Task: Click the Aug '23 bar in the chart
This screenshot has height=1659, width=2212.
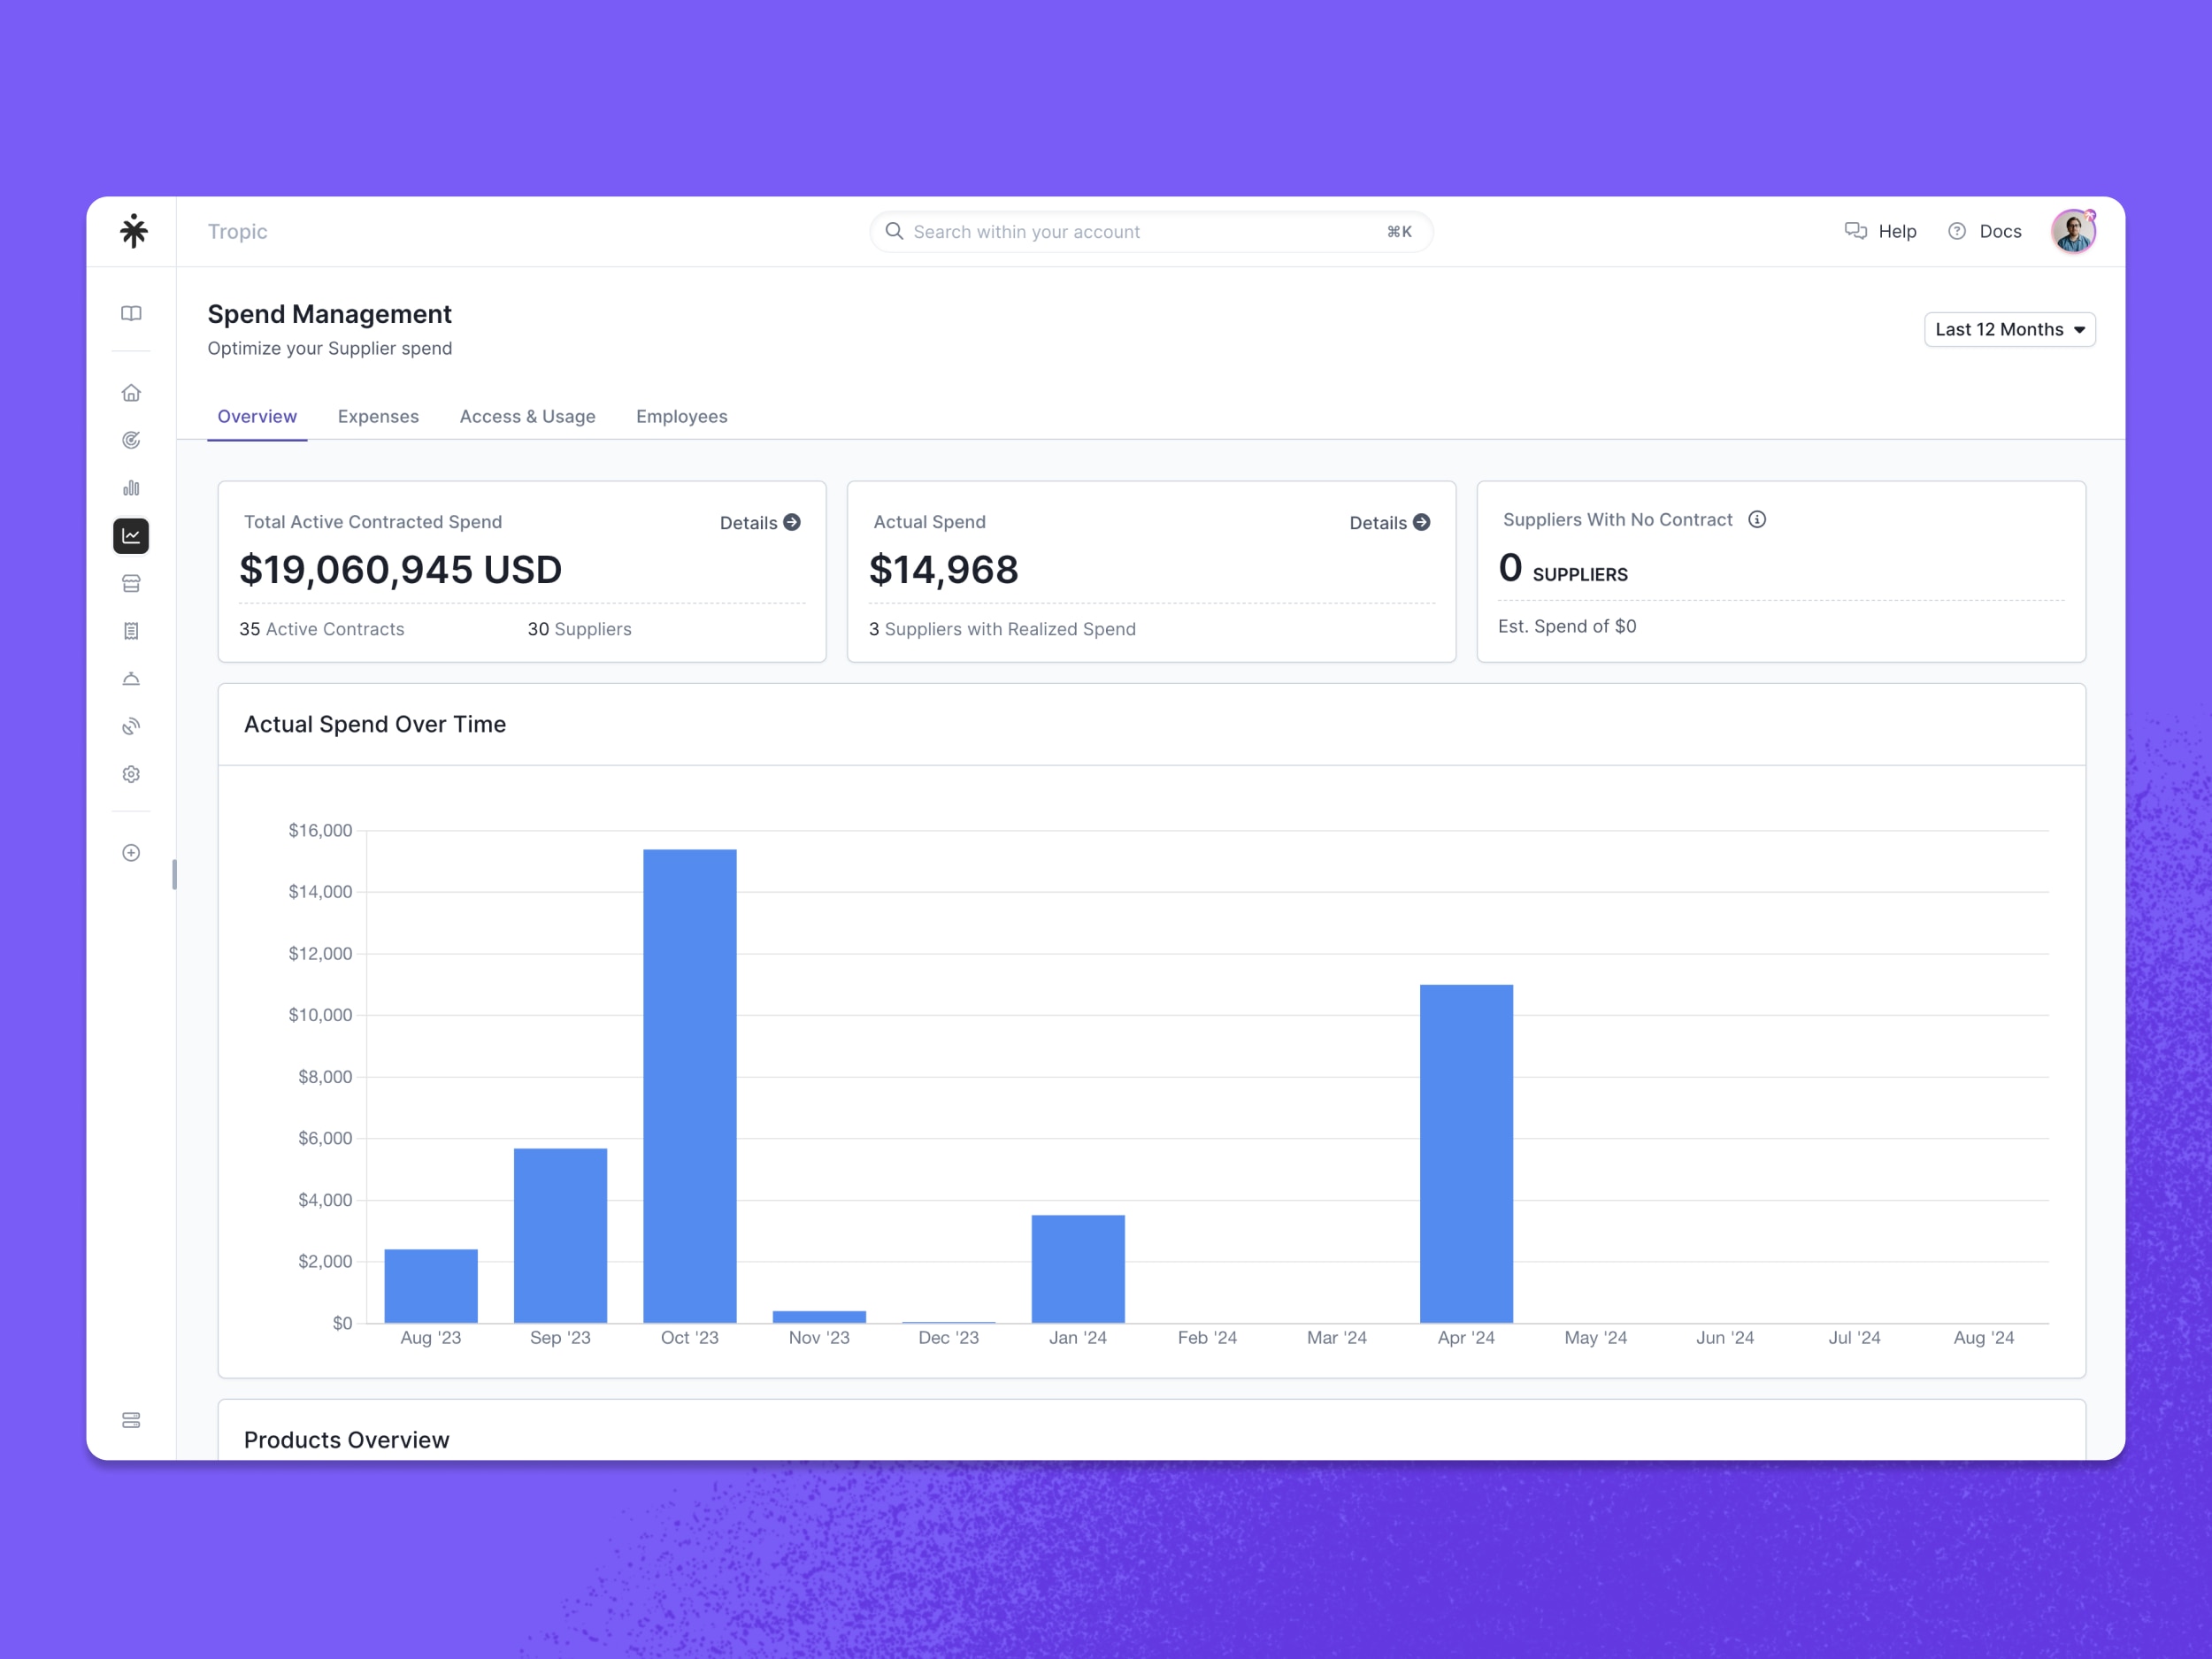Action: (x=431, y=1286)
